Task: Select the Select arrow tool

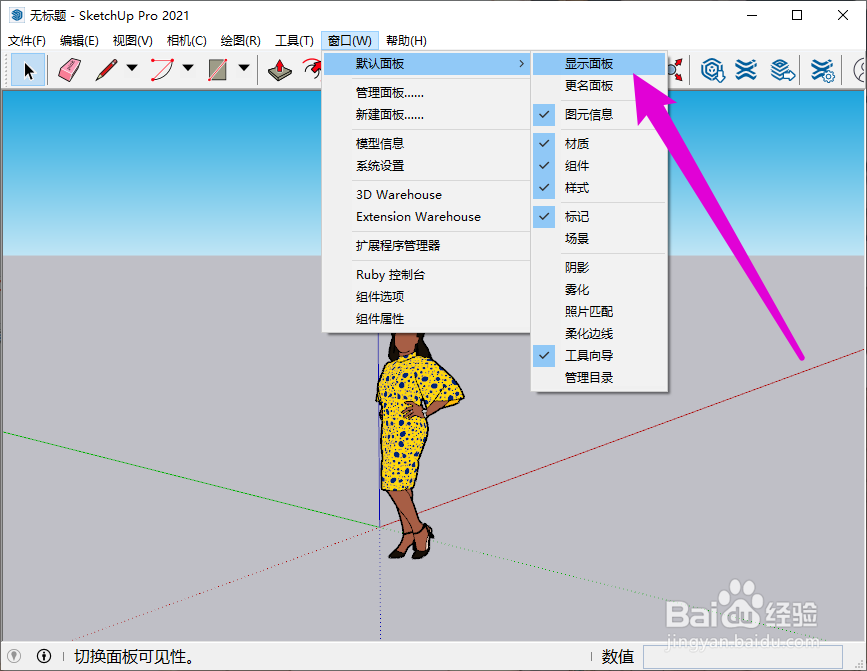Action: 28,70
